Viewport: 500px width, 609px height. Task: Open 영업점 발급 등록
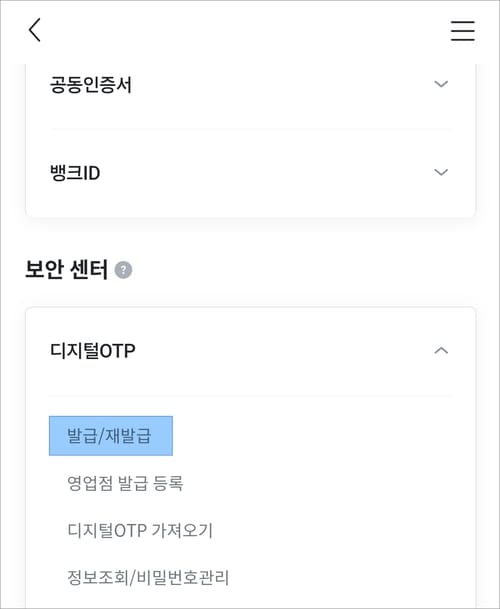coord(125,483)
